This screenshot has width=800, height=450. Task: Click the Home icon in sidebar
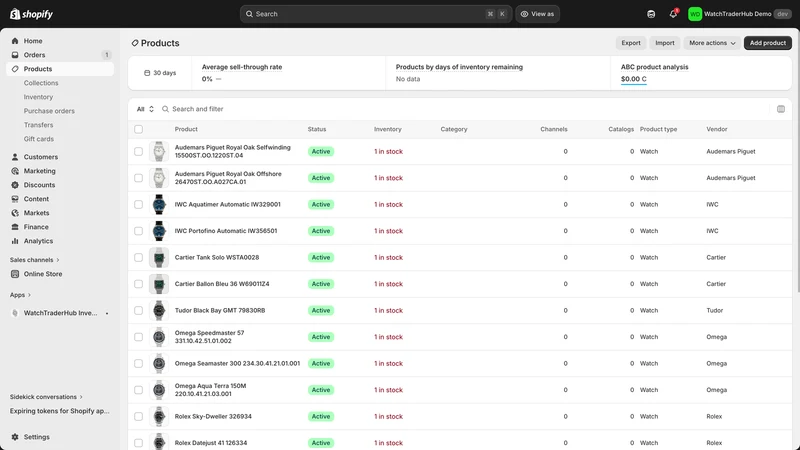15,41
